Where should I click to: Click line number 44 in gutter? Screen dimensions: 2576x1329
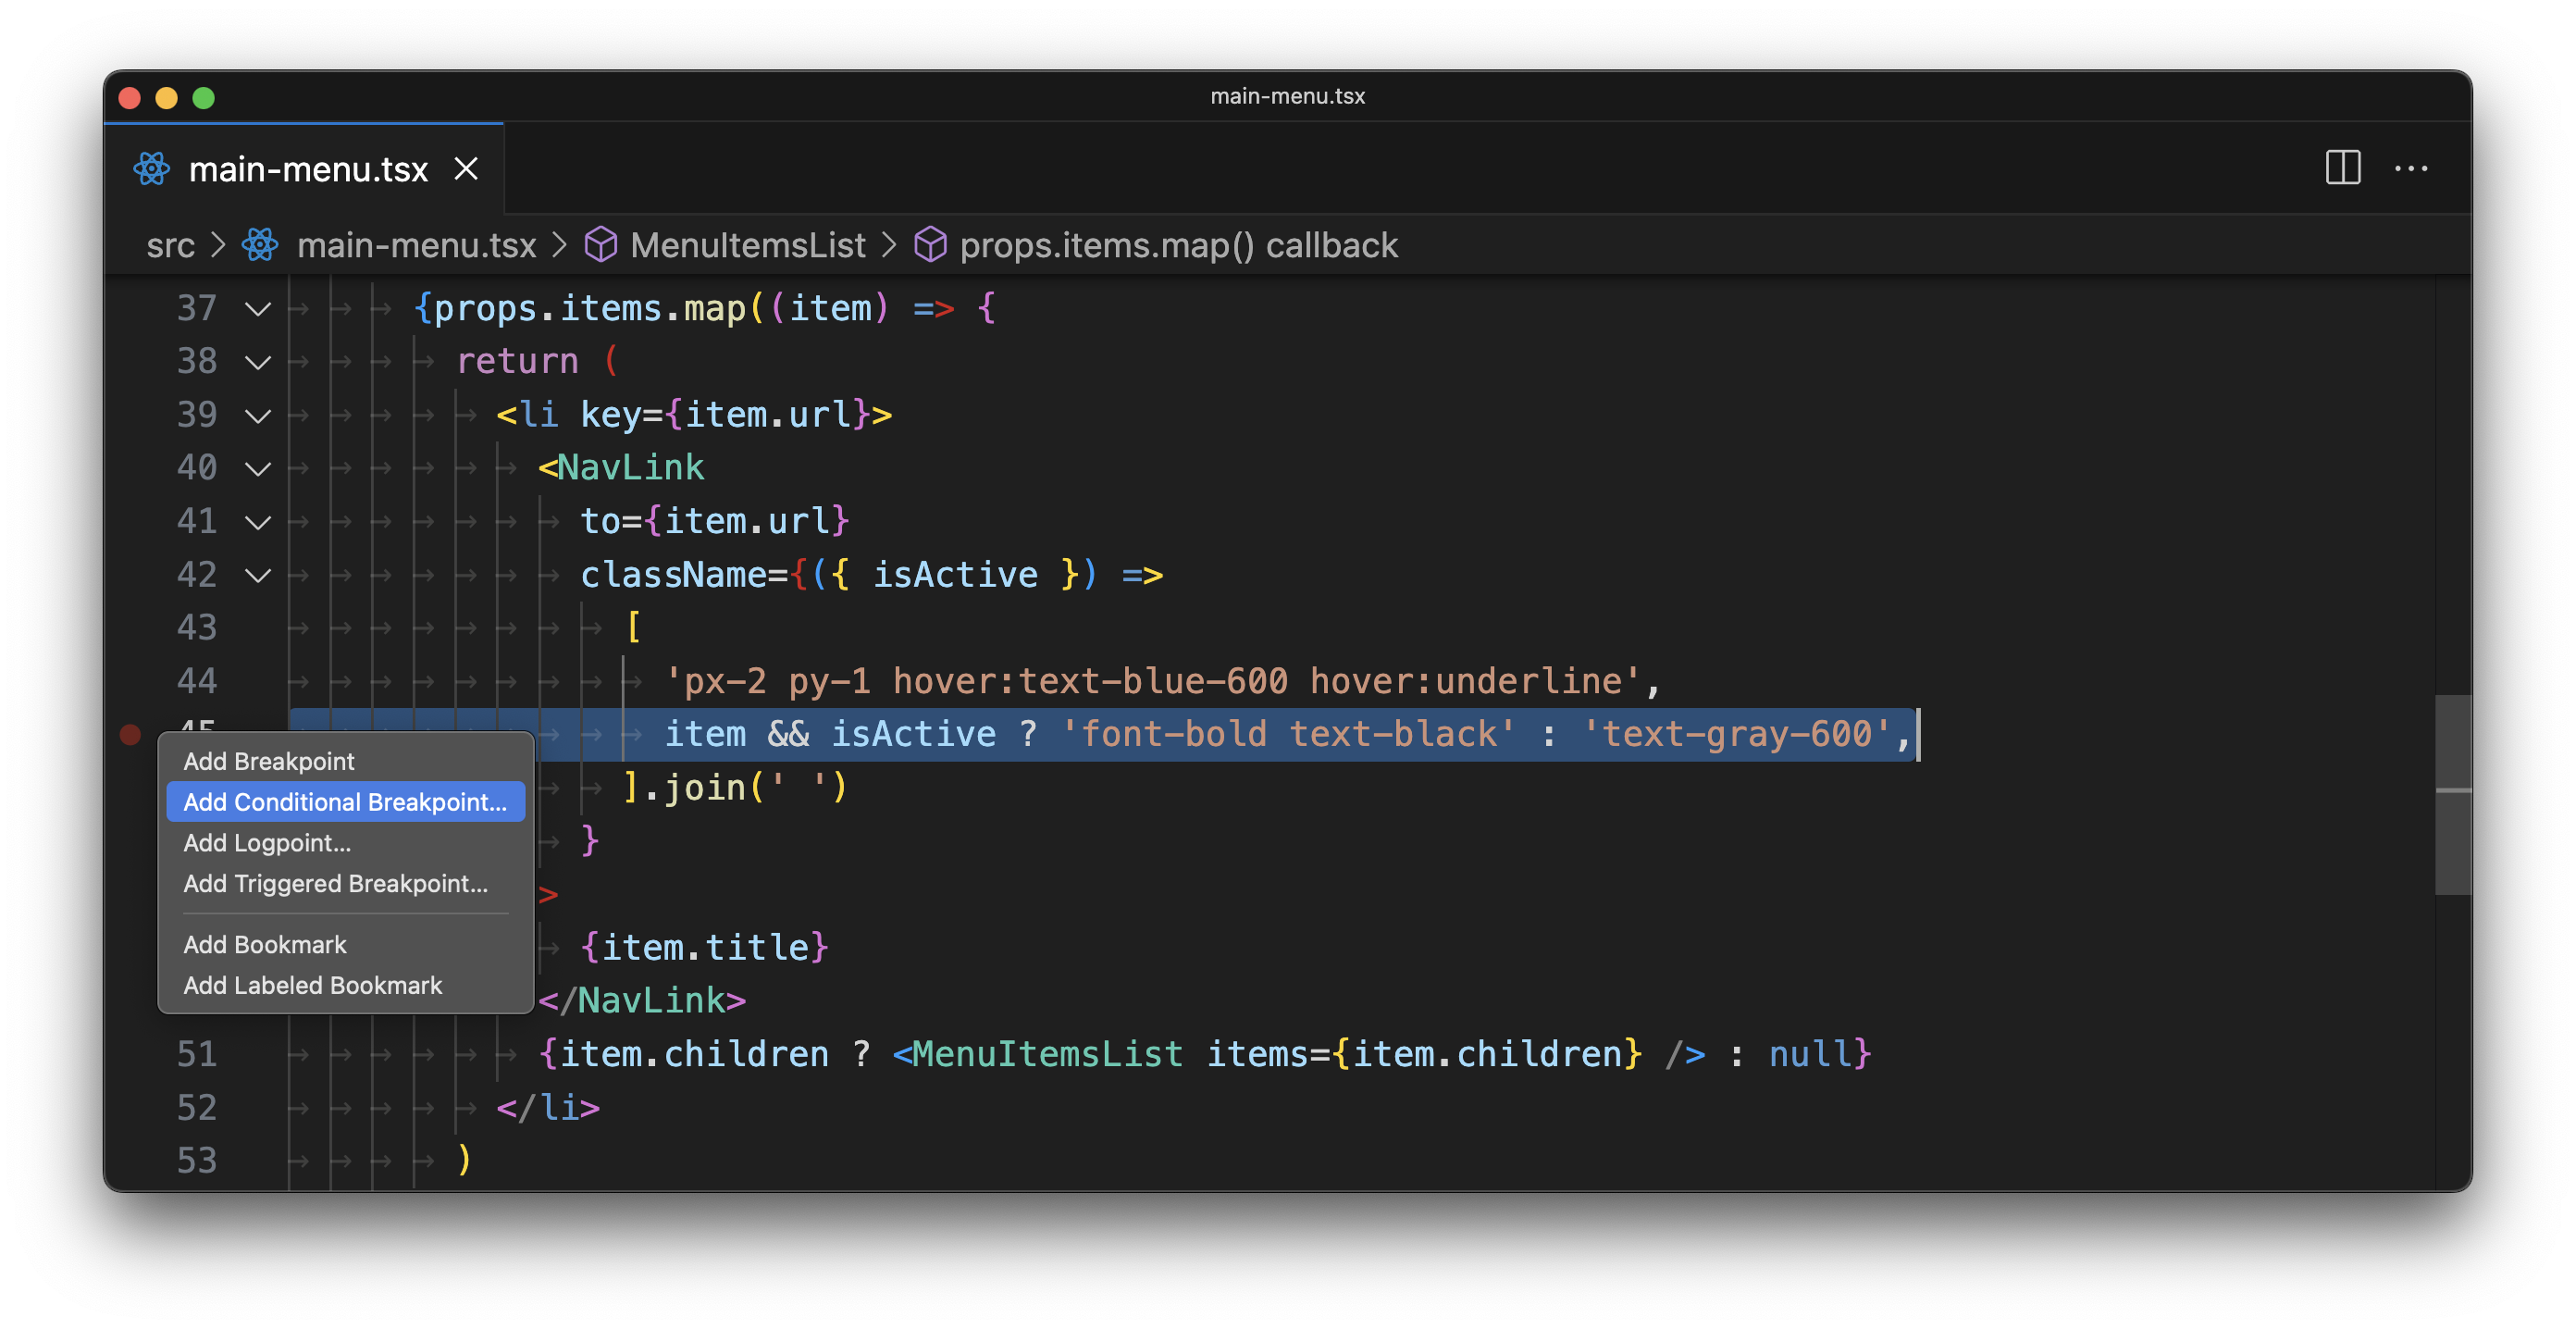(x=197, y=681)
